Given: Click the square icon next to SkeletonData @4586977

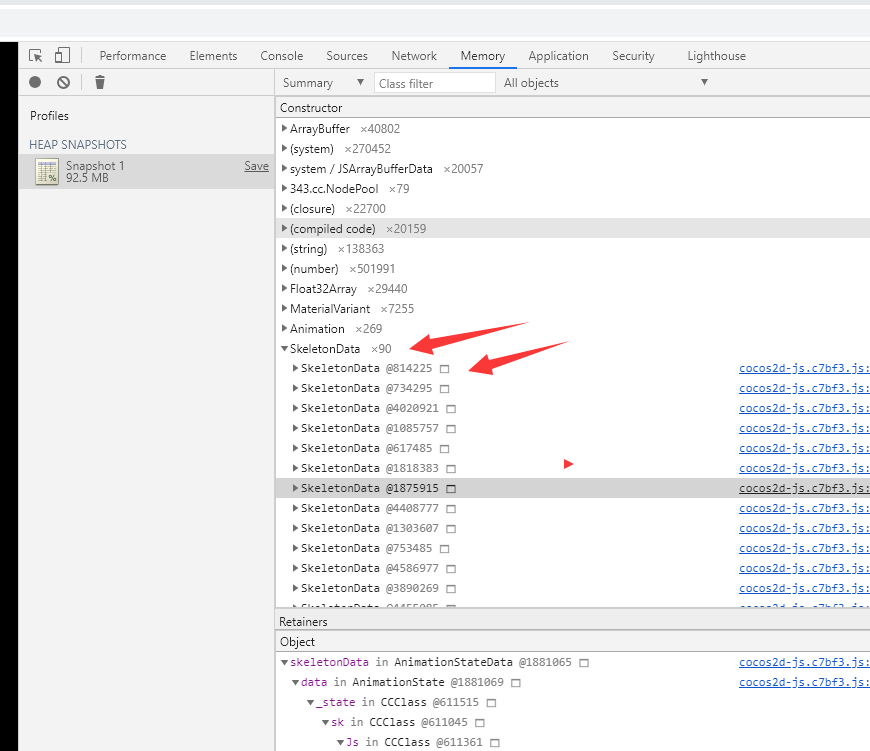Looking at the screenshot, I should [451, 569].
